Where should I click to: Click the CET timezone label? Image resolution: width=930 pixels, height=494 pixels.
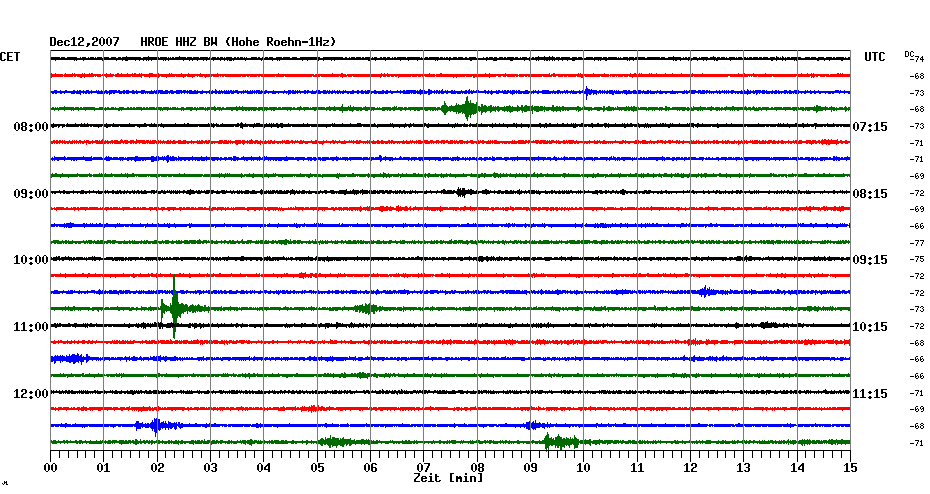click(10, 57)
